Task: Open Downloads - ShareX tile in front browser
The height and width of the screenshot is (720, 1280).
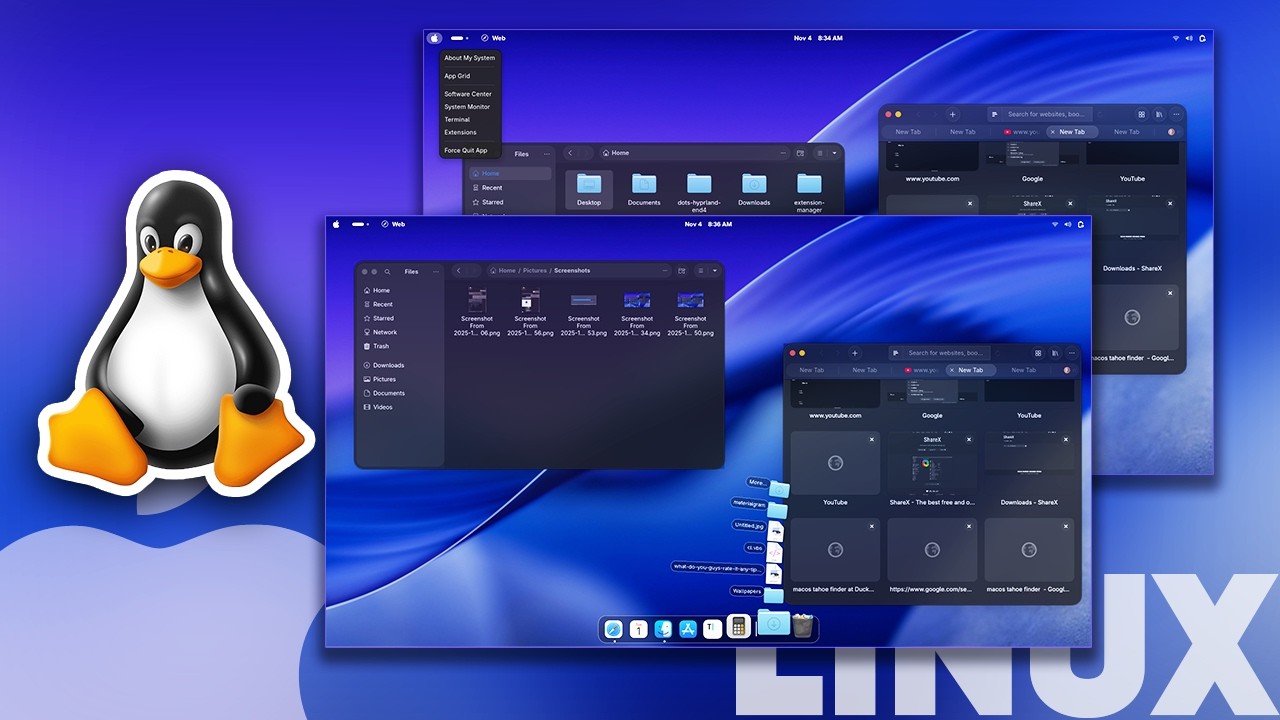Action: point(1029,469)
